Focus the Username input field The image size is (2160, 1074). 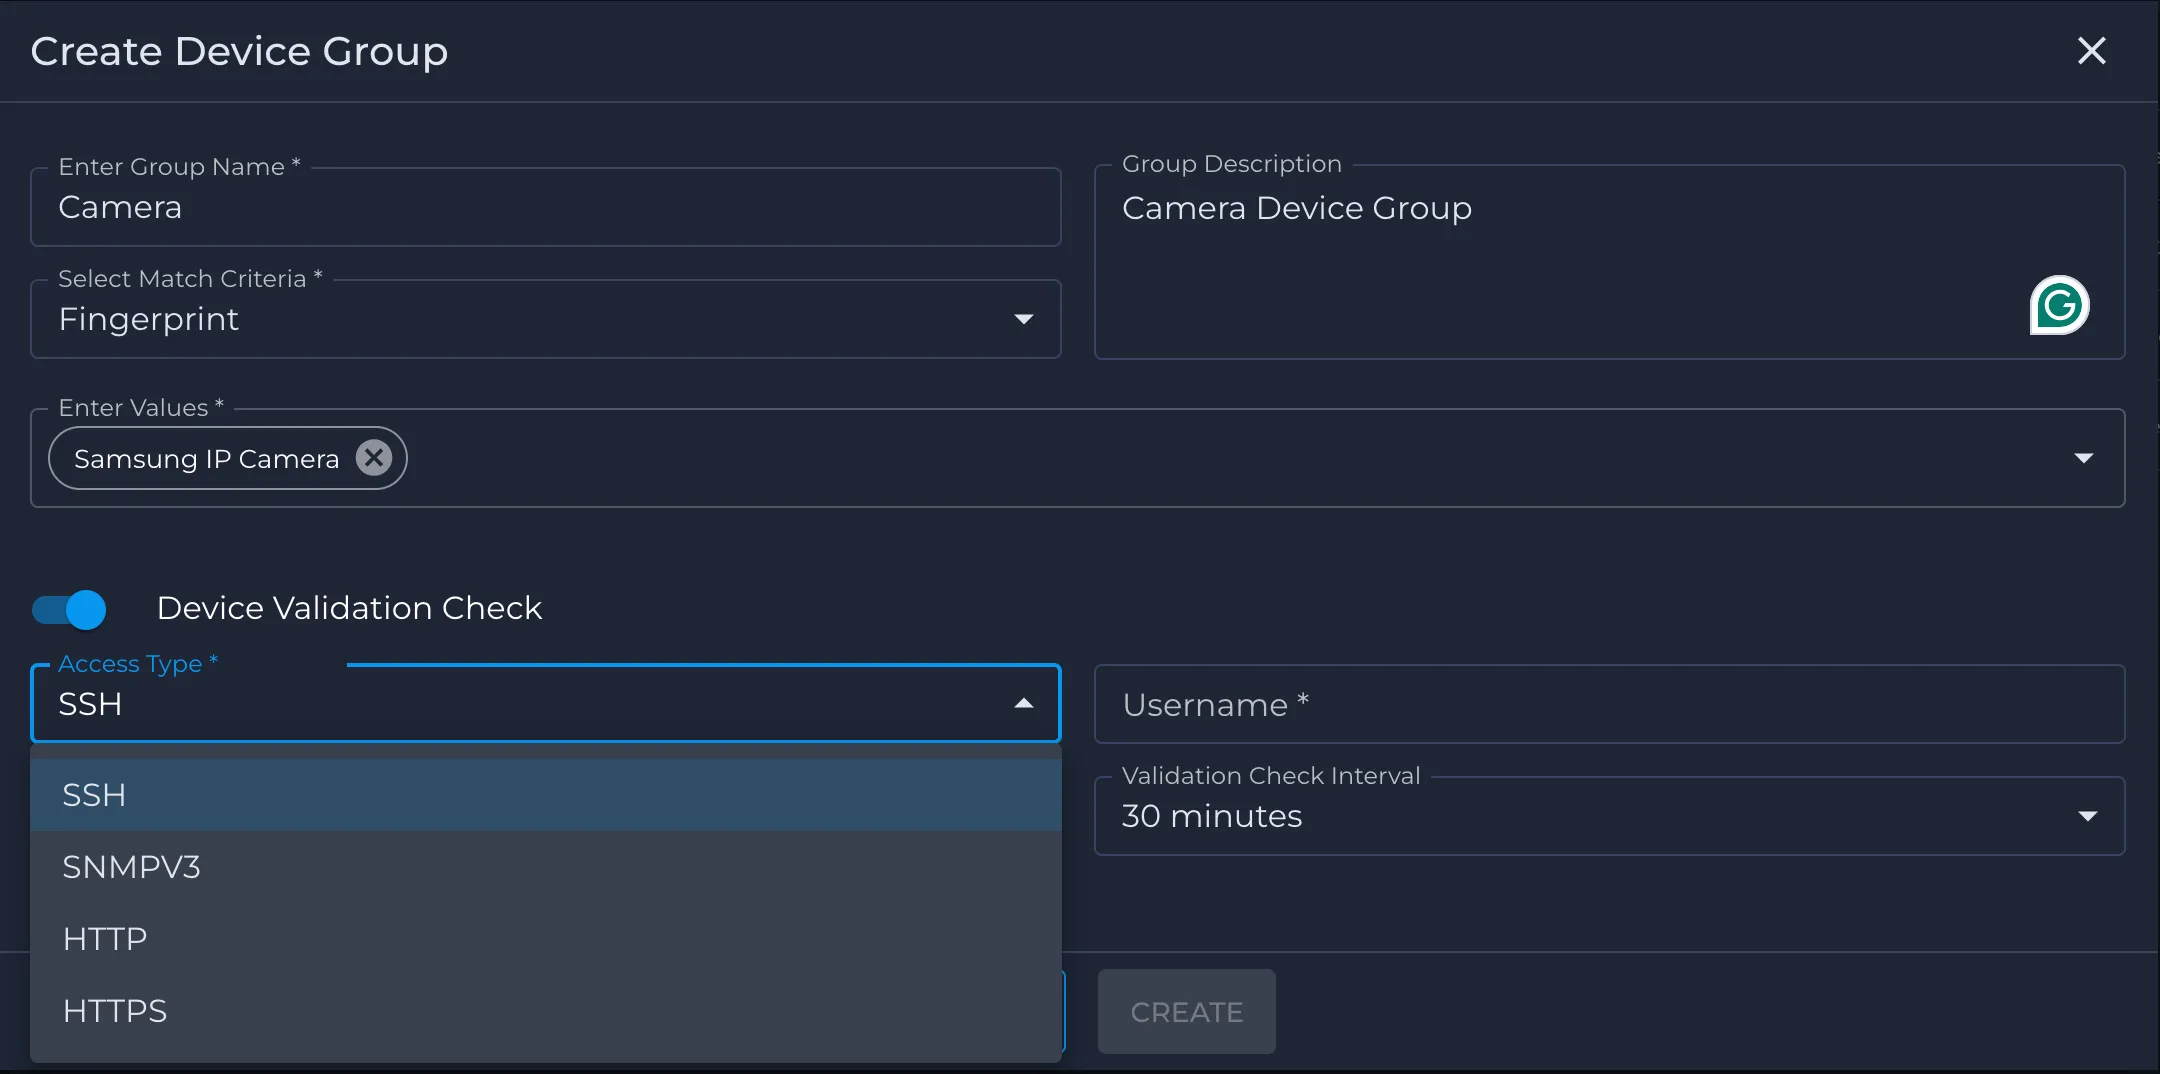pyautogui.click(x=1609, y=704)
